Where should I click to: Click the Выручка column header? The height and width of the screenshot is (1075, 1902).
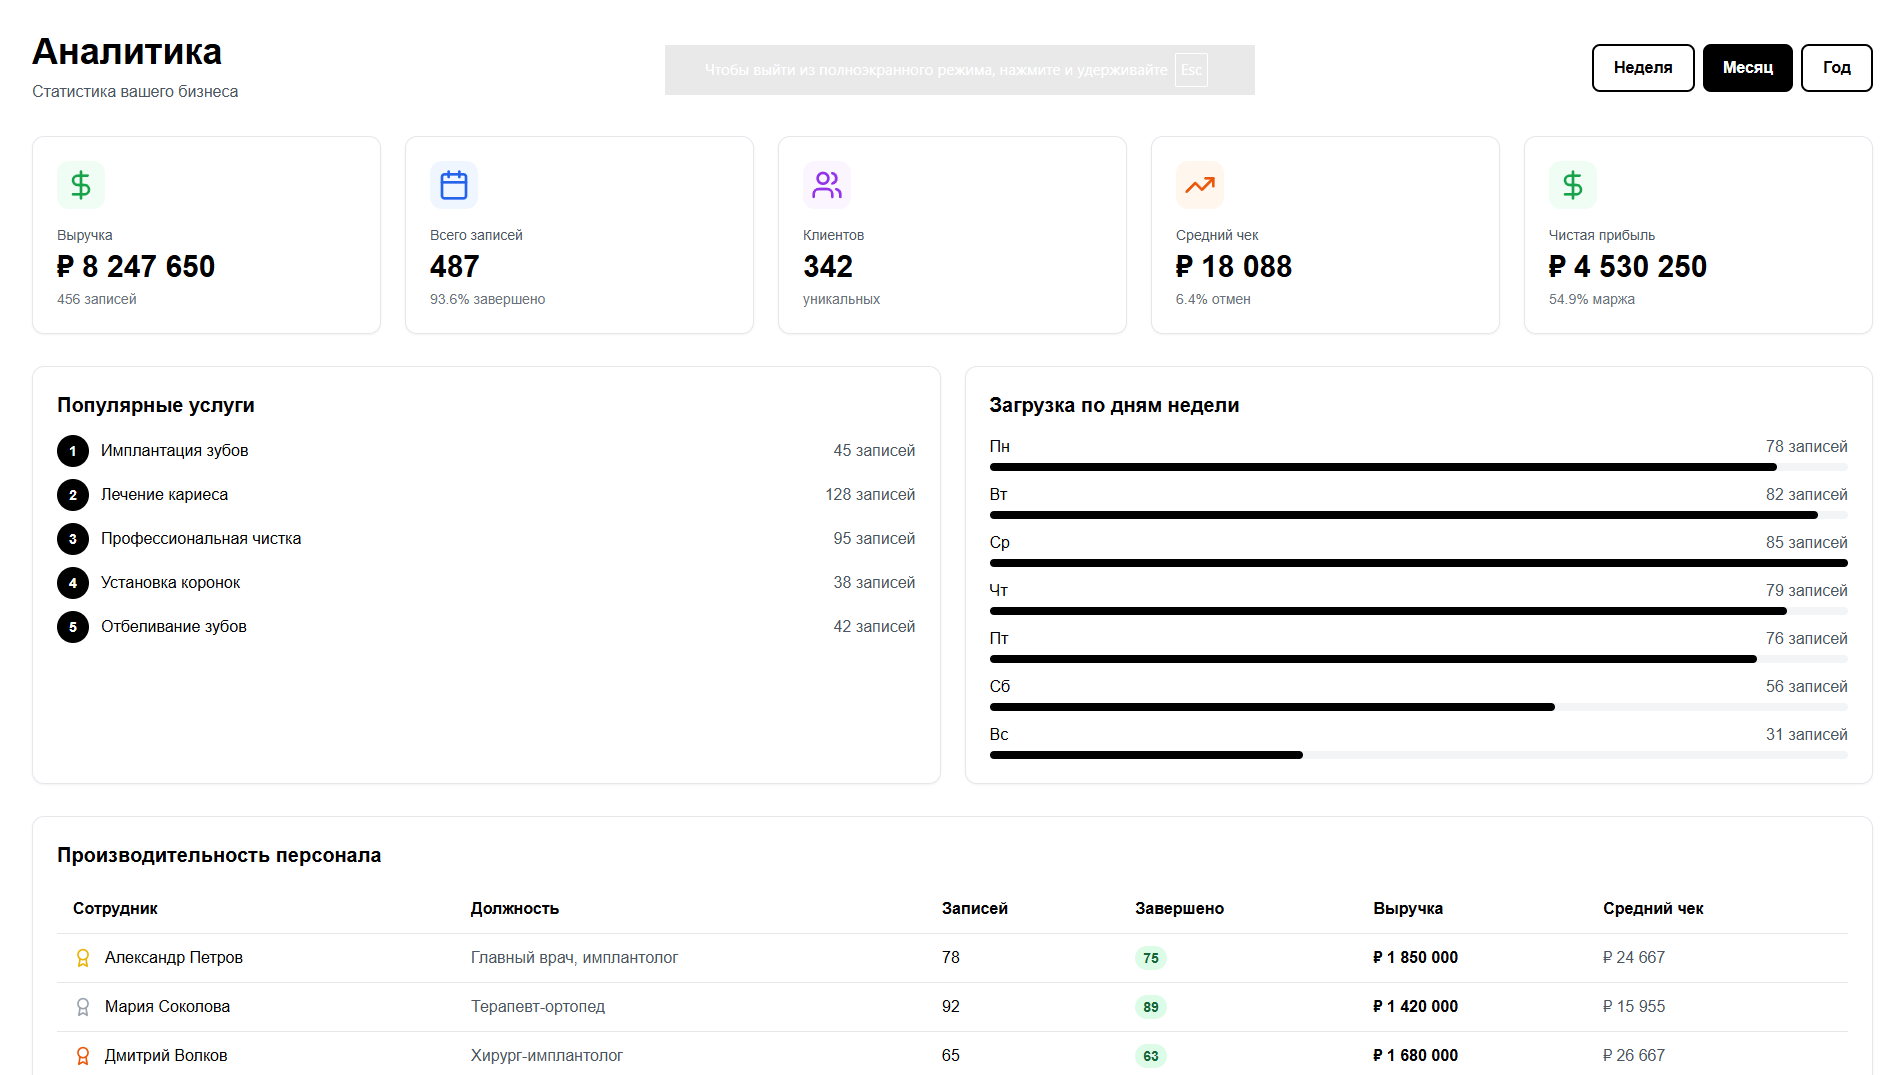pos(1407,908)
